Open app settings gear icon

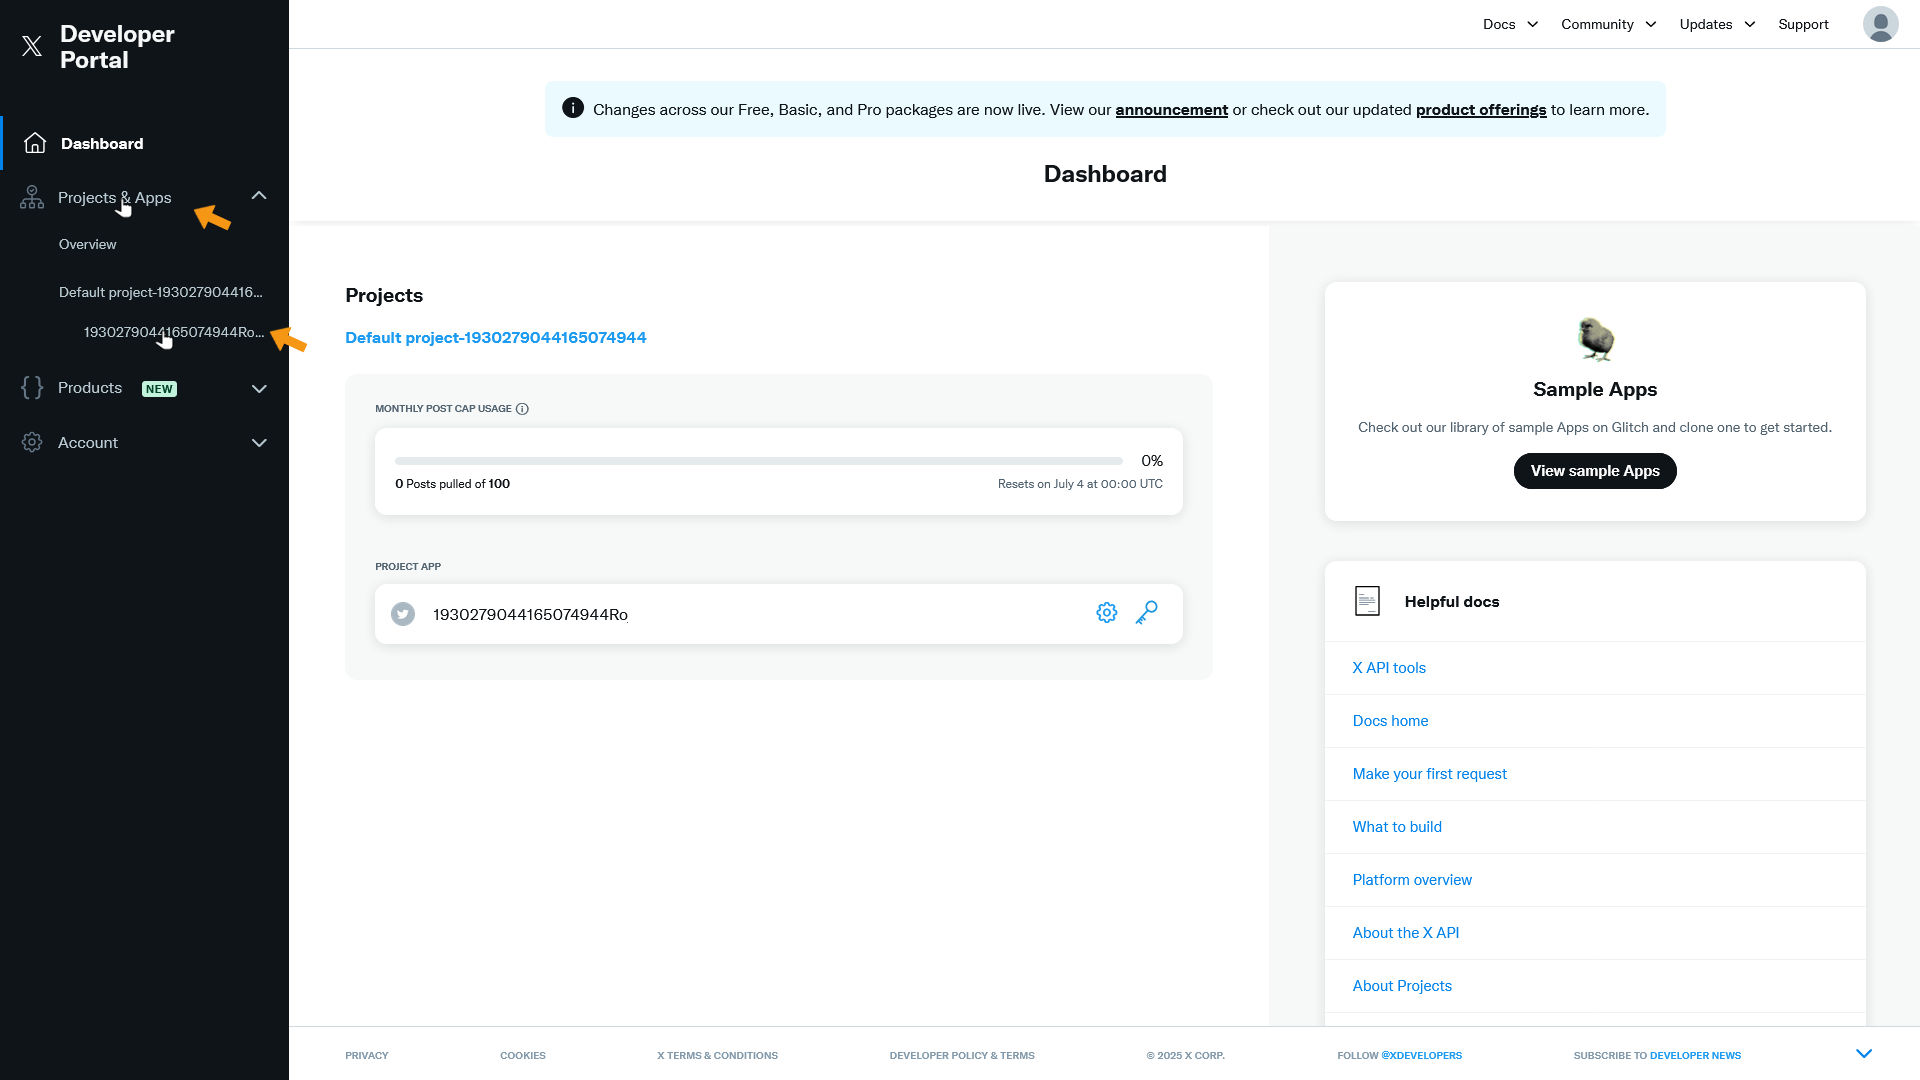pos(1106,613)
